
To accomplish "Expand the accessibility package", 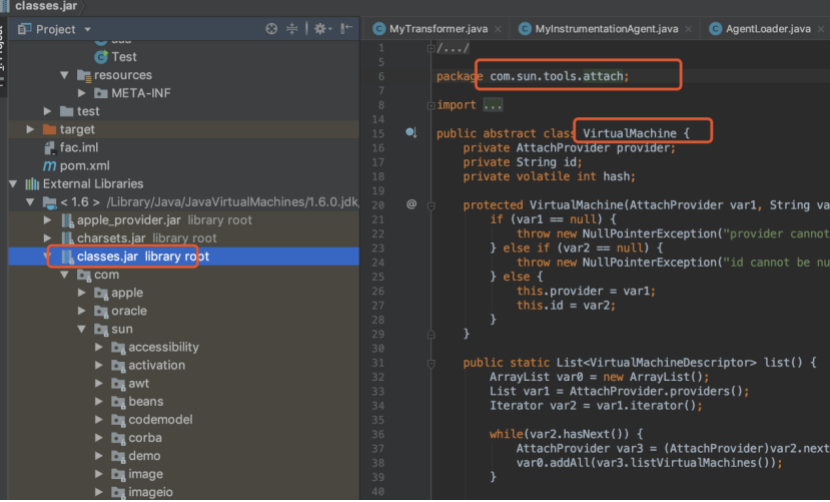I will [x=98, y=347].
